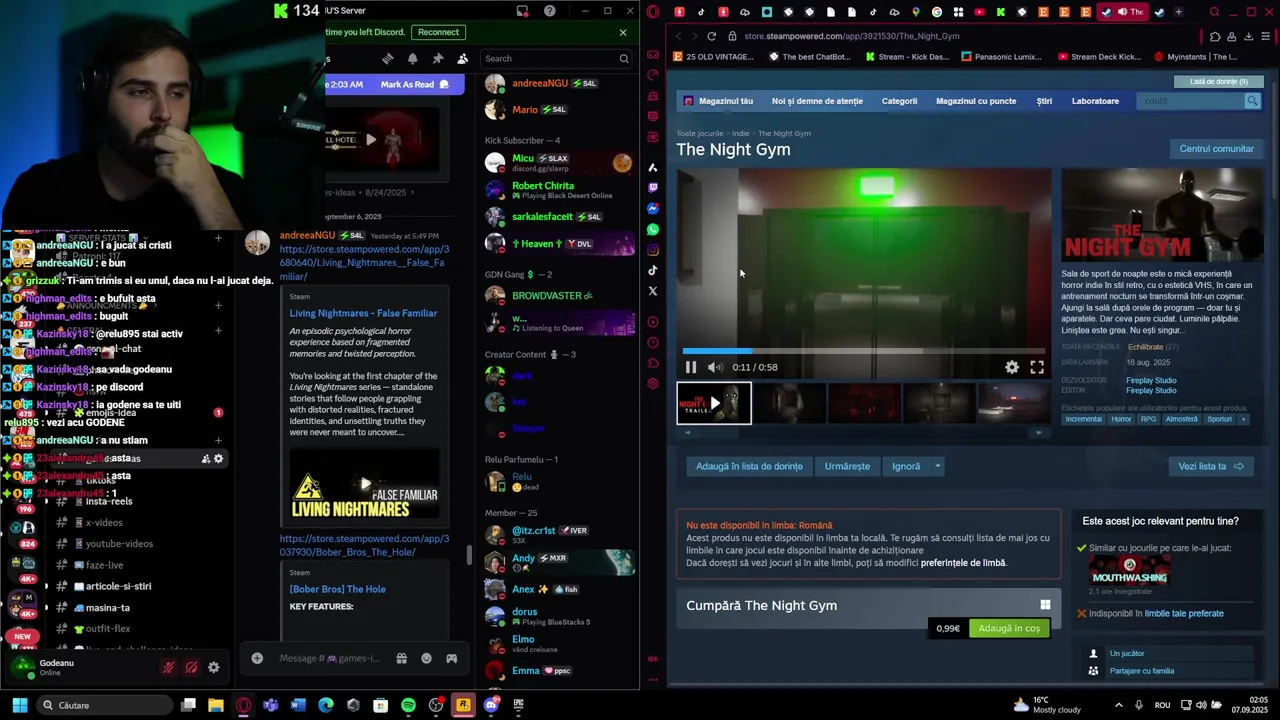Open 'Fireplay Studio' developer link
The width and height of the screenshot is (1280, 720).
click(x=1151, y=381)
